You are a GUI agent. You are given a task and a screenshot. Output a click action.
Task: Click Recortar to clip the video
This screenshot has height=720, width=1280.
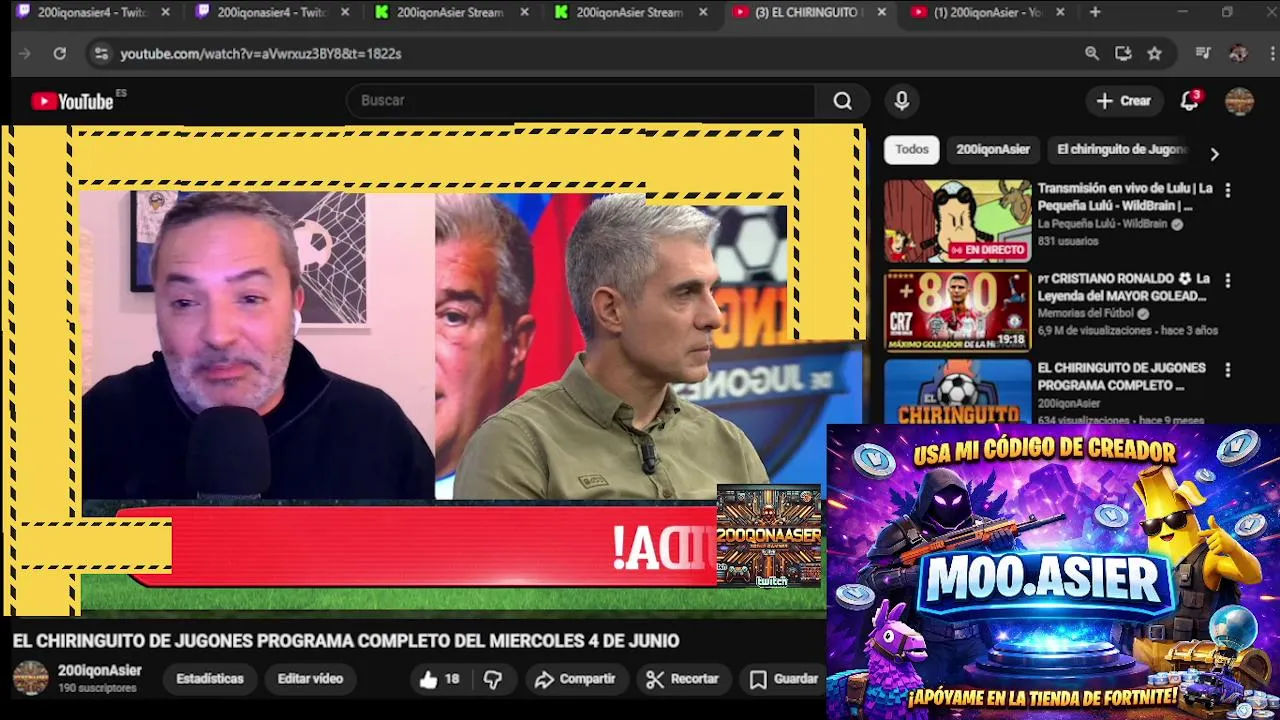[682, 679]
